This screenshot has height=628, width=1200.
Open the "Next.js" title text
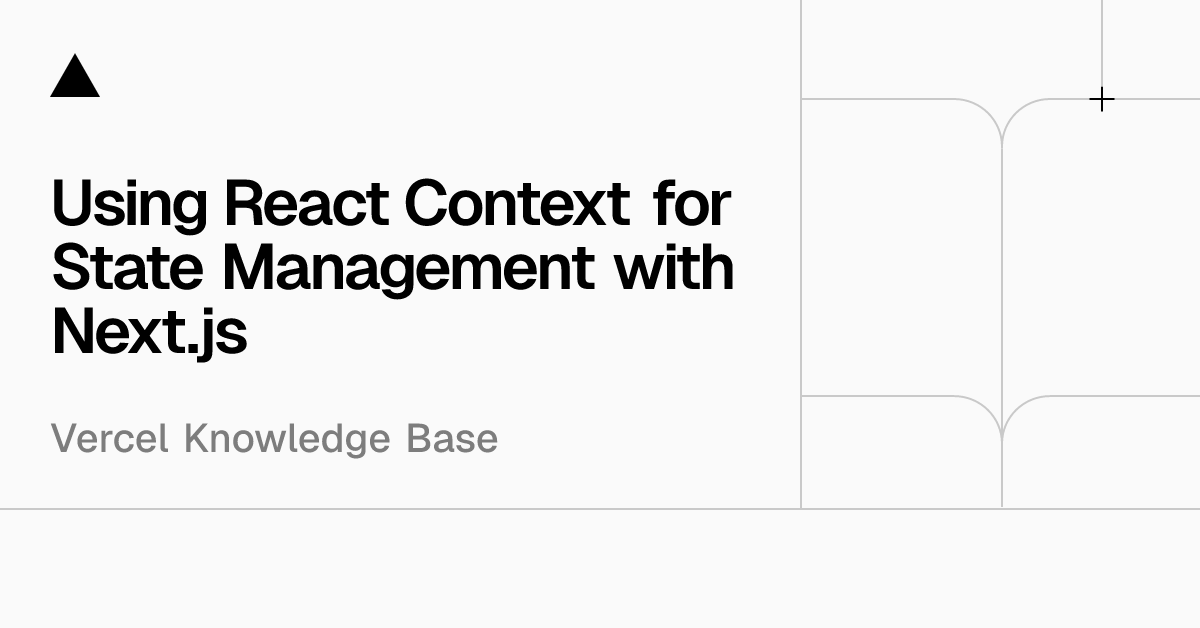point(149,332)
